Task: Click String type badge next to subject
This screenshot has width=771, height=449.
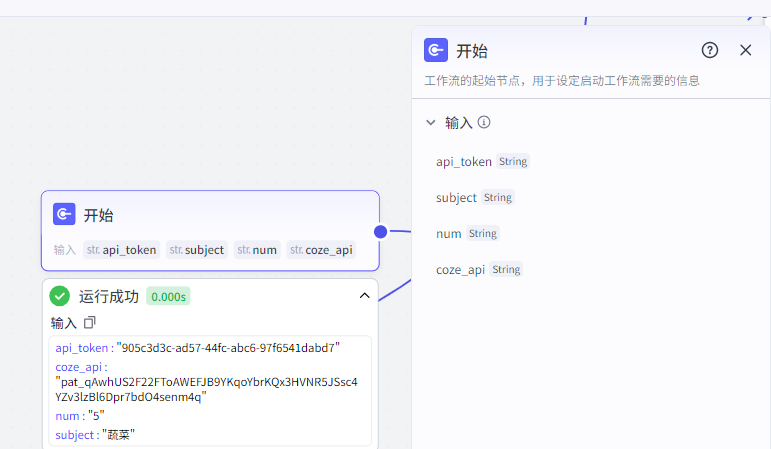Action: 498,197
